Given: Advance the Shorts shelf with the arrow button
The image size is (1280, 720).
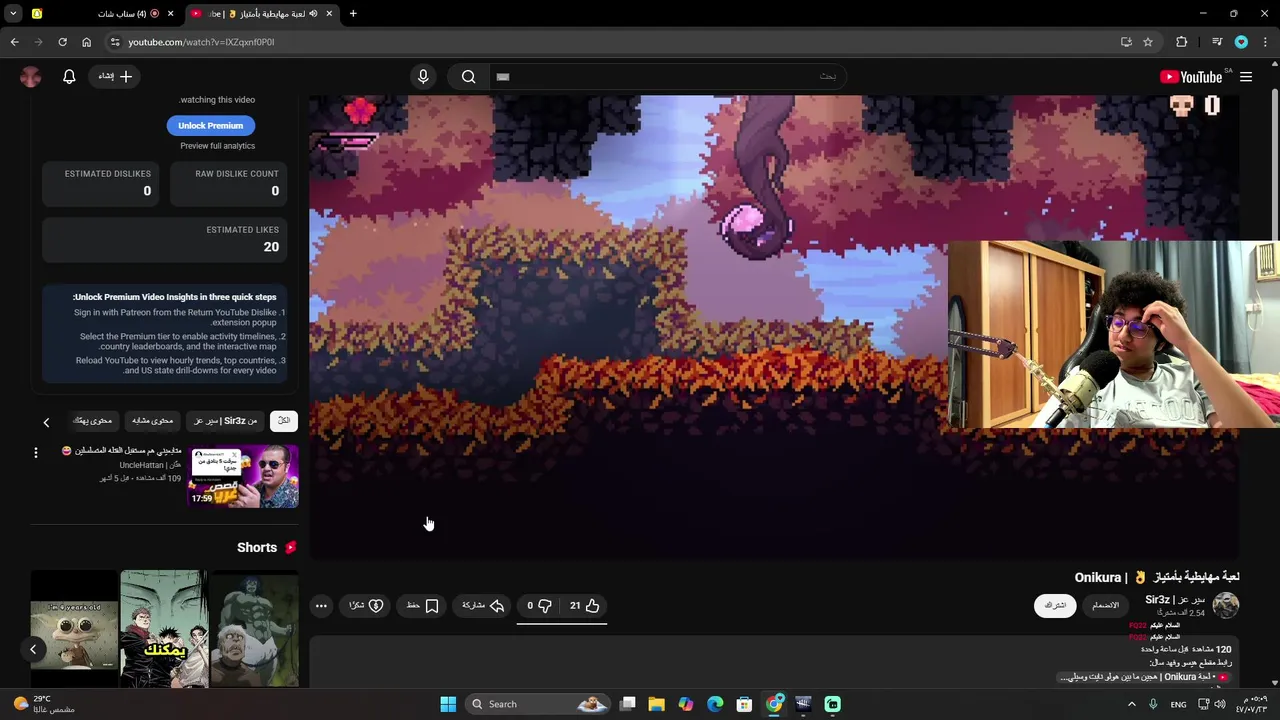Looking at the screenshot, I should (x=33, y=649).
